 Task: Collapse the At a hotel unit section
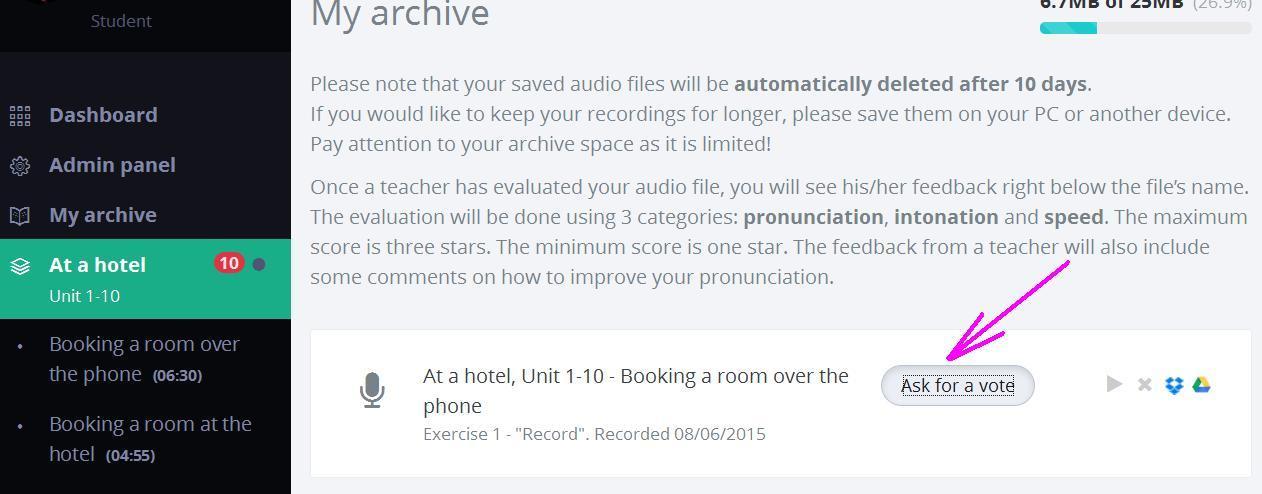point(145,279)
